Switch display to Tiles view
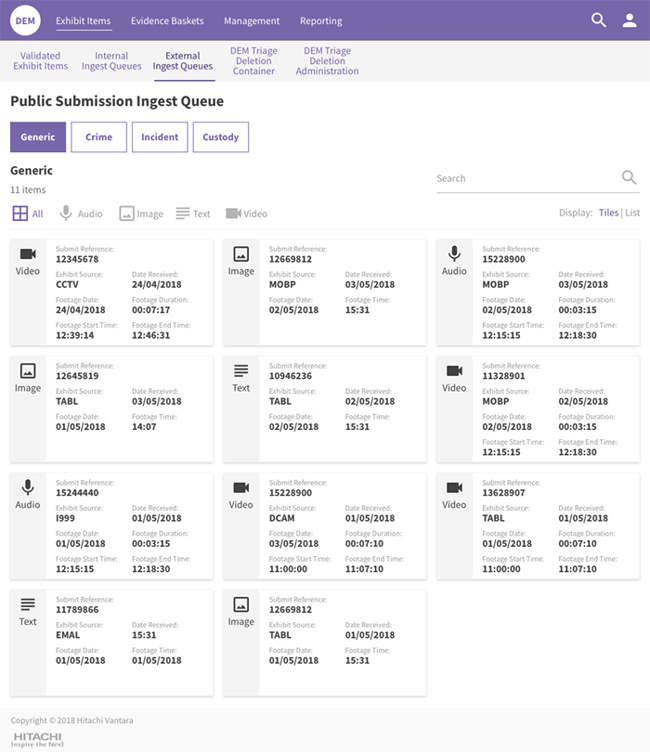 (608, 213)
